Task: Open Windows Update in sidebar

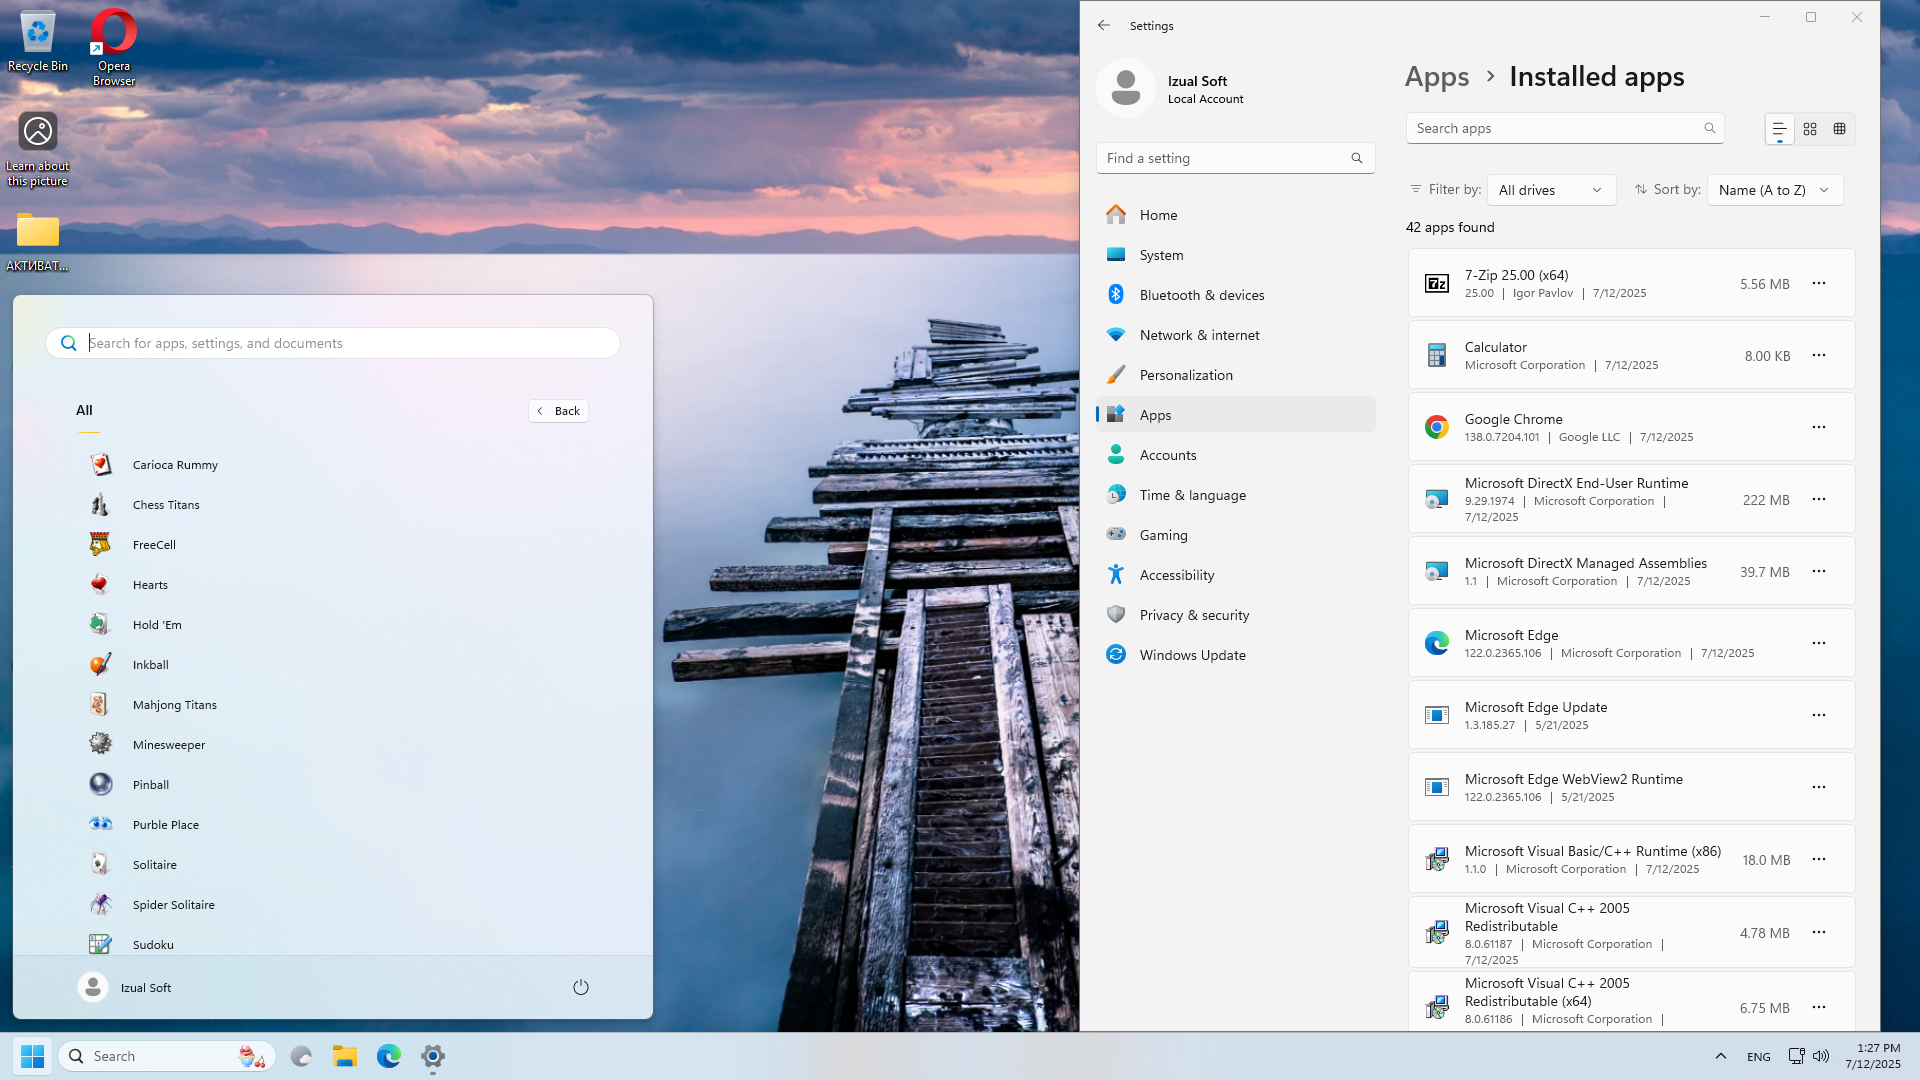Action: pos(1236,655)
